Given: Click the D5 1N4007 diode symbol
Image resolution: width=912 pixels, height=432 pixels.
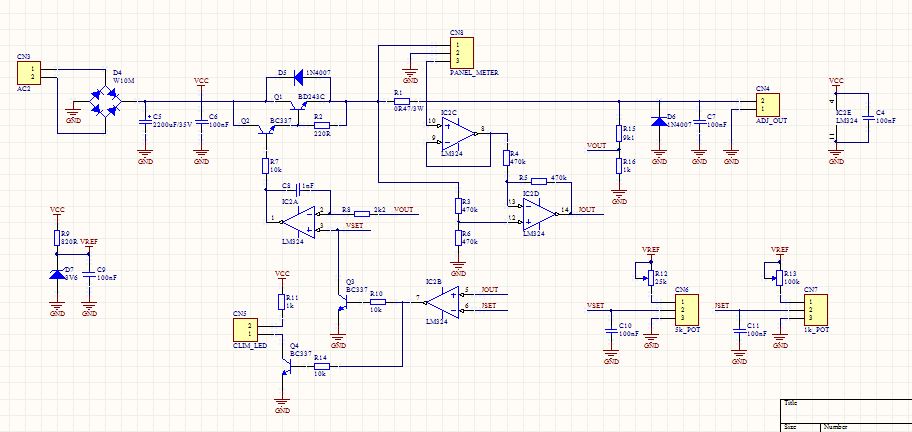Looking at the screenshot, I should tap(285, 74).
